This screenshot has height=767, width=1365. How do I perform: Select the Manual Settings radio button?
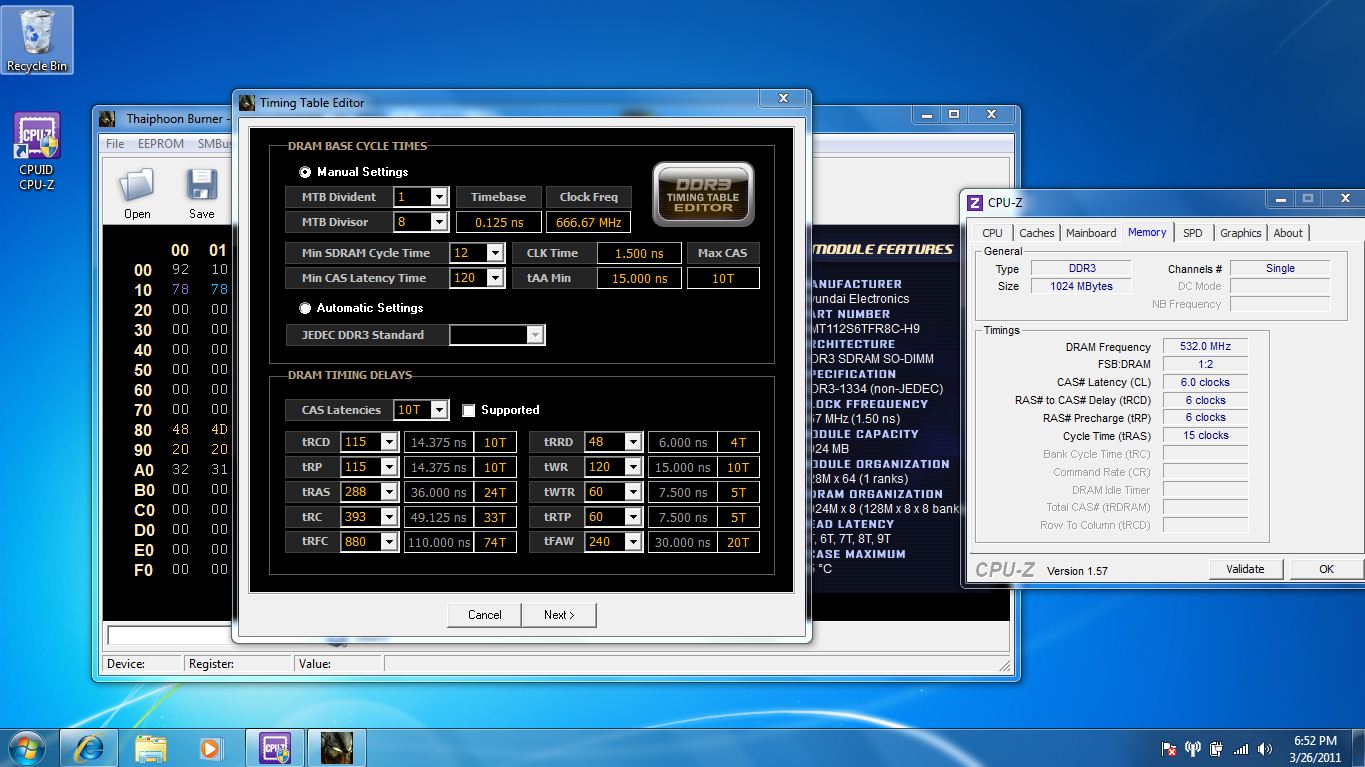click(305, 172)
